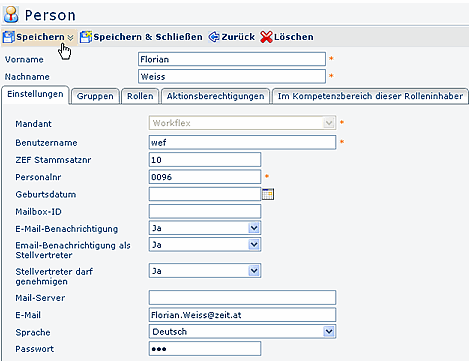Click into the Benutzername field
The image size is (469, 361).
point(242,142)
